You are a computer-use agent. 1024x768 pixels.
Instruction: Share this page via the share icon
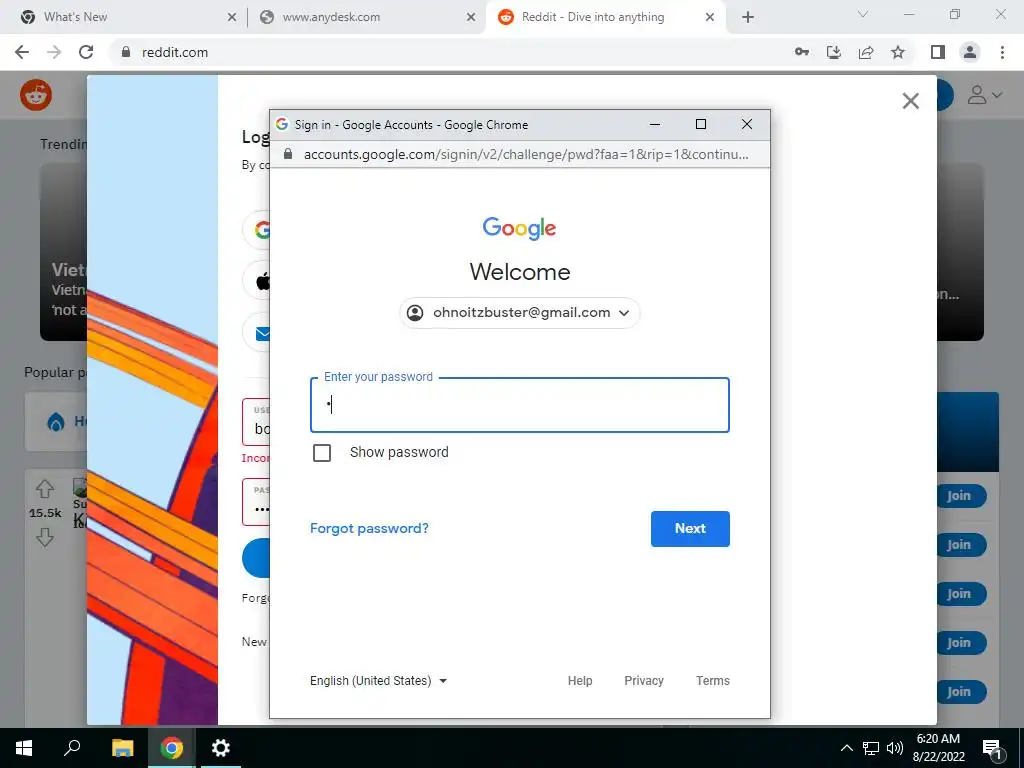pos(866,52)
